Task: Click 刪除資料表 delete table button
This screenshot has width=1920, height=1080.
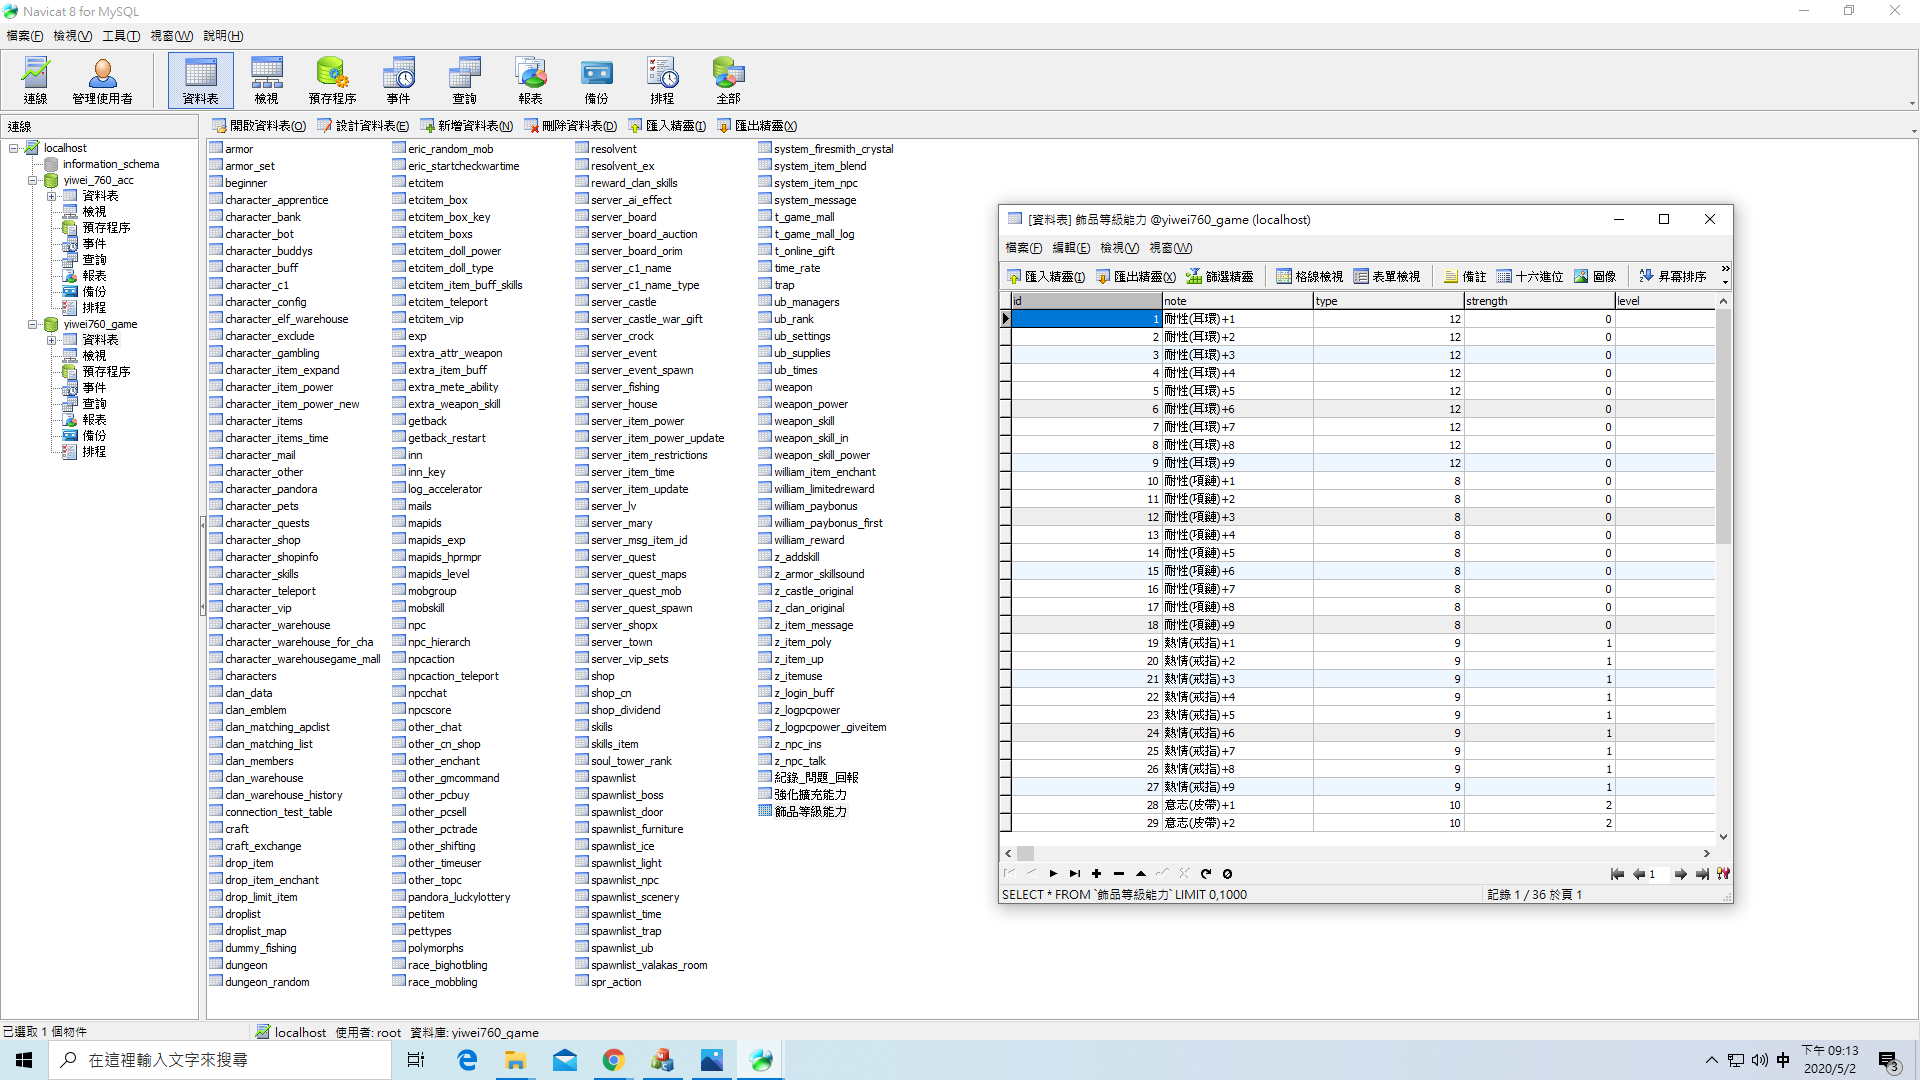Action: point(571,126)
